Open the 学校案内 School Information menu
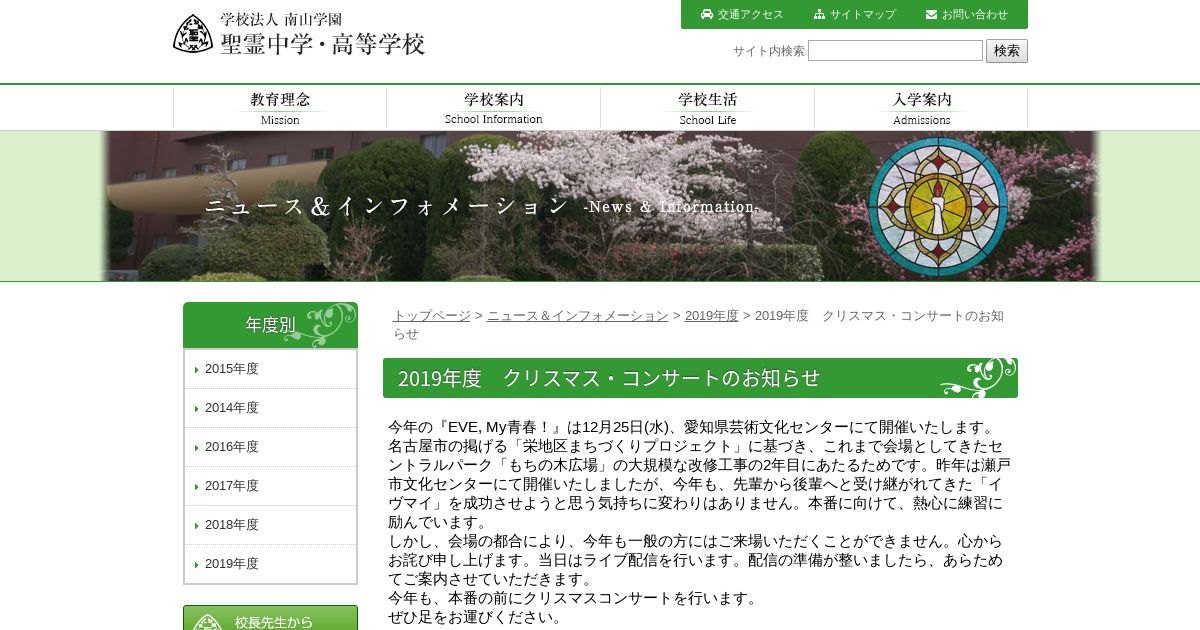 click(x=494, y=108)
